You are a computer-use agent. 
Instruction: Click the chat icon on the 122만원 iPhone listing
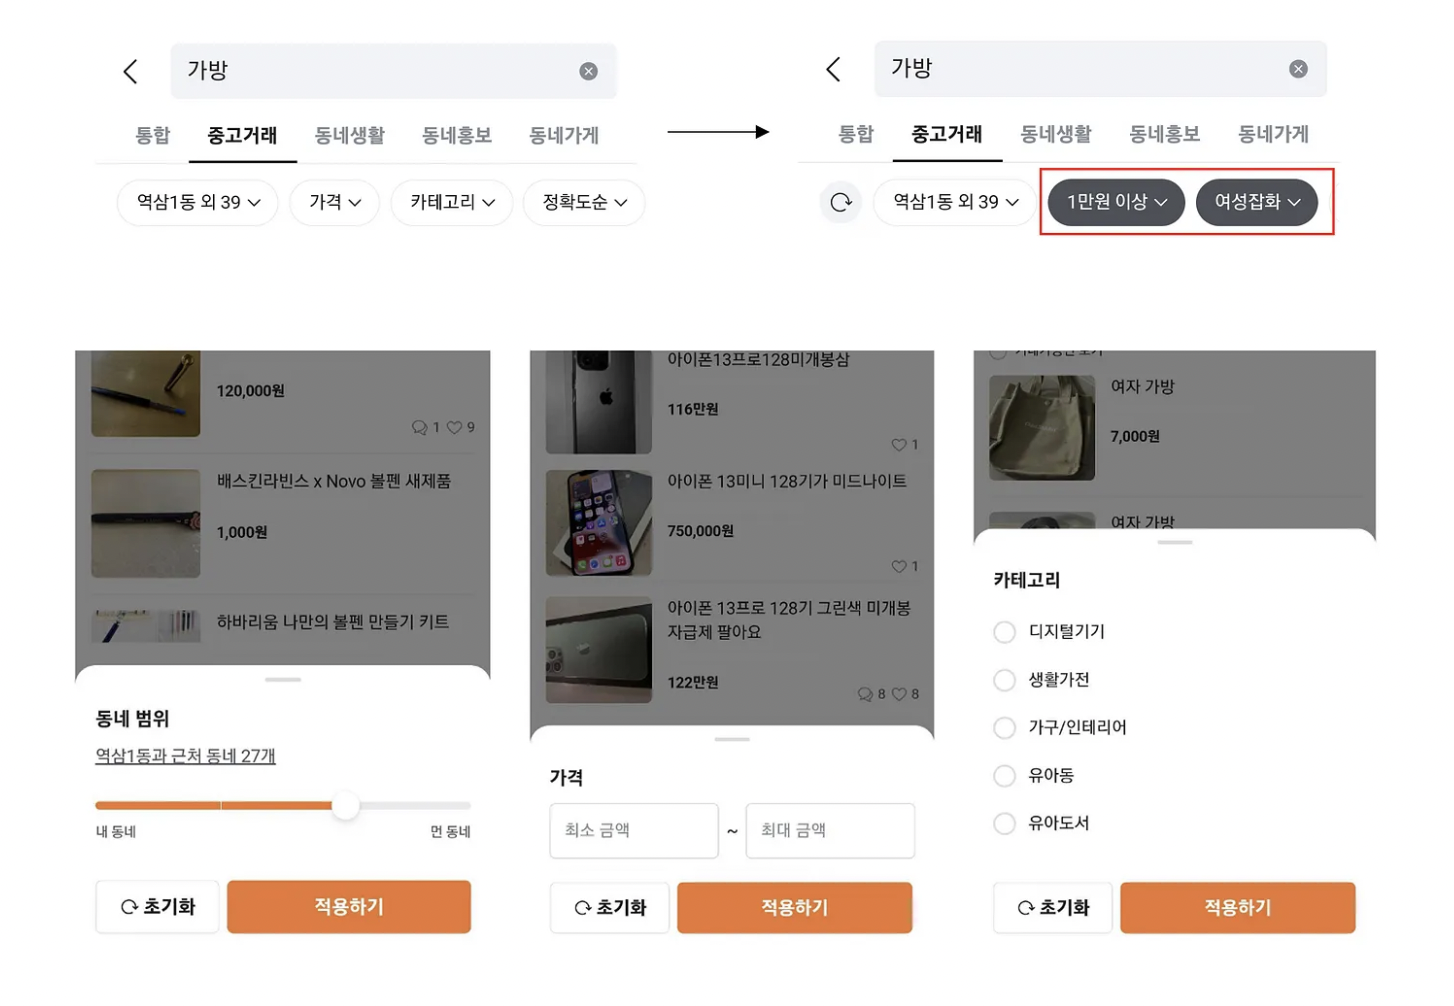coord(865,694)
